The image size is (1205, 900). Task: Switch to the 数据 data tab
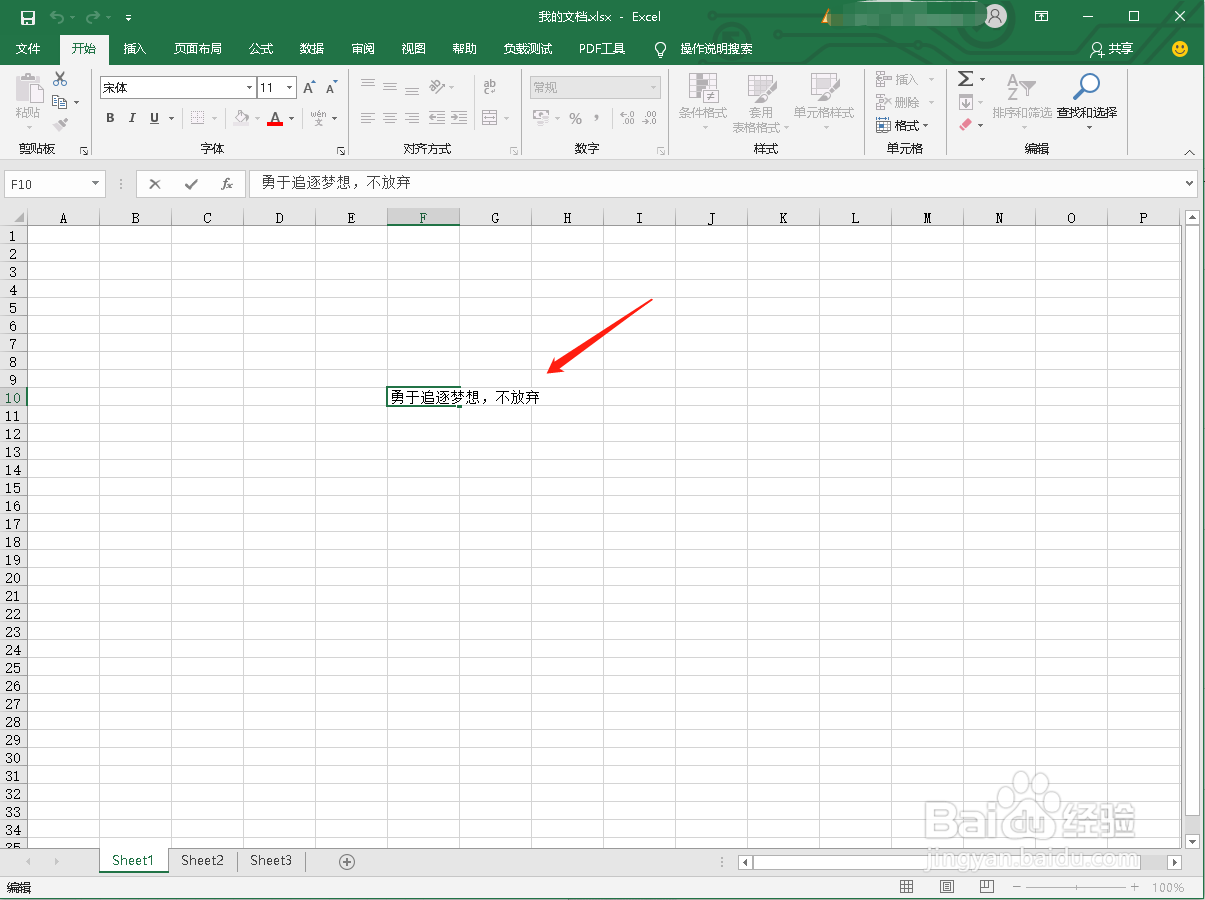pos(312,49)
